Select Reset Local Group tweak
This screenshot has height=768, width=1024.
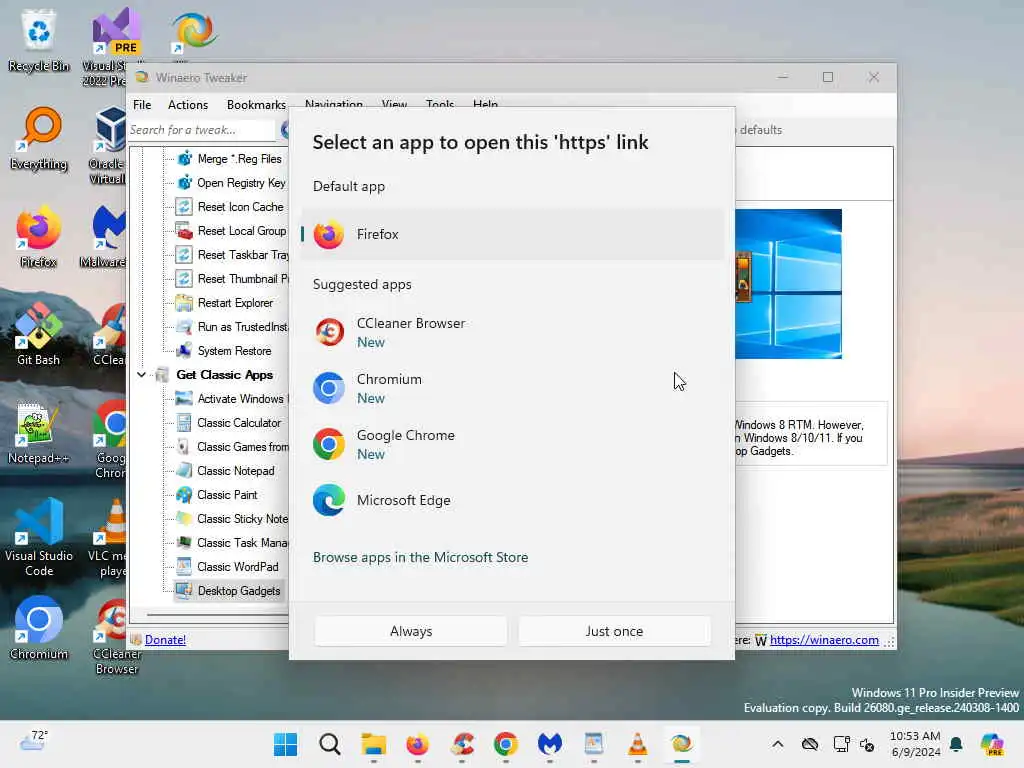[x=232, y=231]
